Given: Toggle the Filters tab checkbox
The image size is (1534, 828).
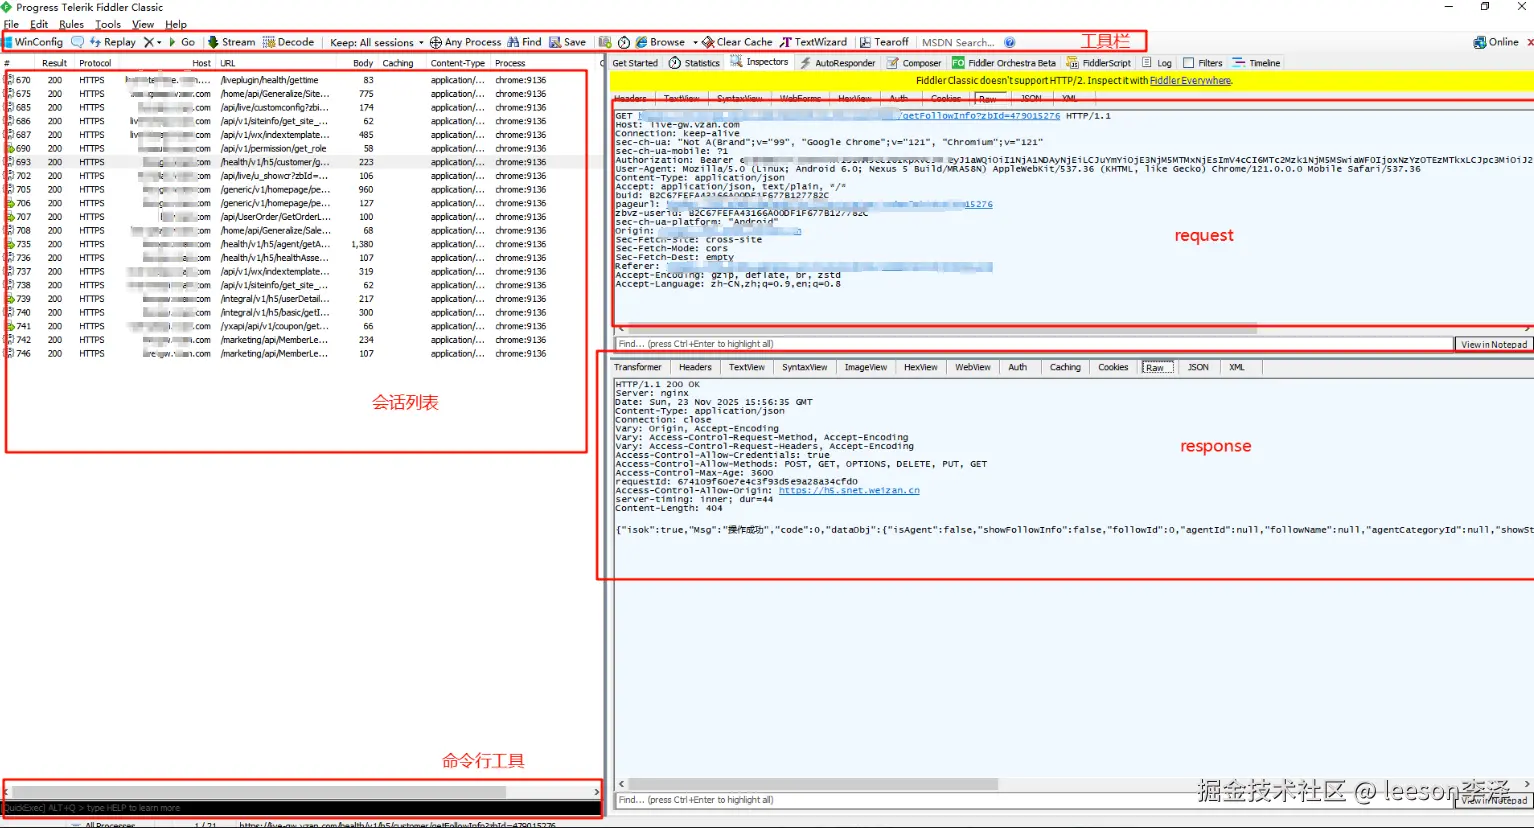Looking at the screenshot, I should click(x=1189, y=63).
